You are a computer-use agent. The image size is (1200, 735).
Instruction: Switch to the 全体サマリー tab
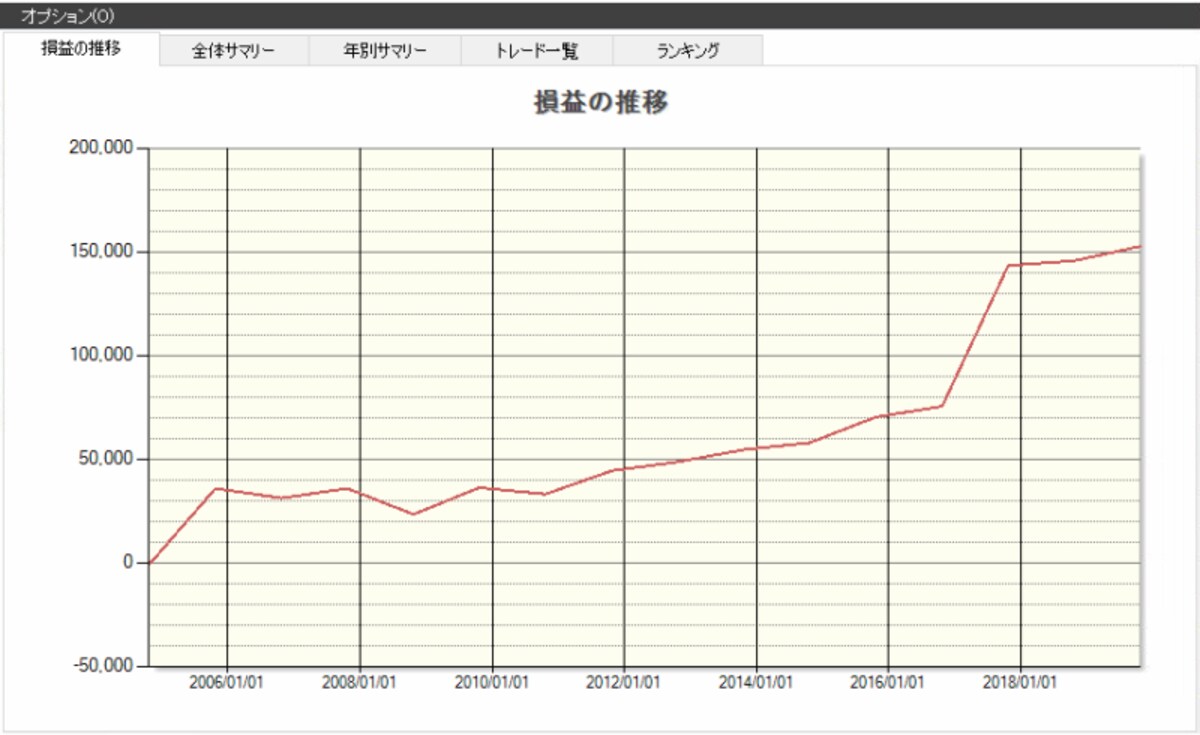click(x=234, y=51)
